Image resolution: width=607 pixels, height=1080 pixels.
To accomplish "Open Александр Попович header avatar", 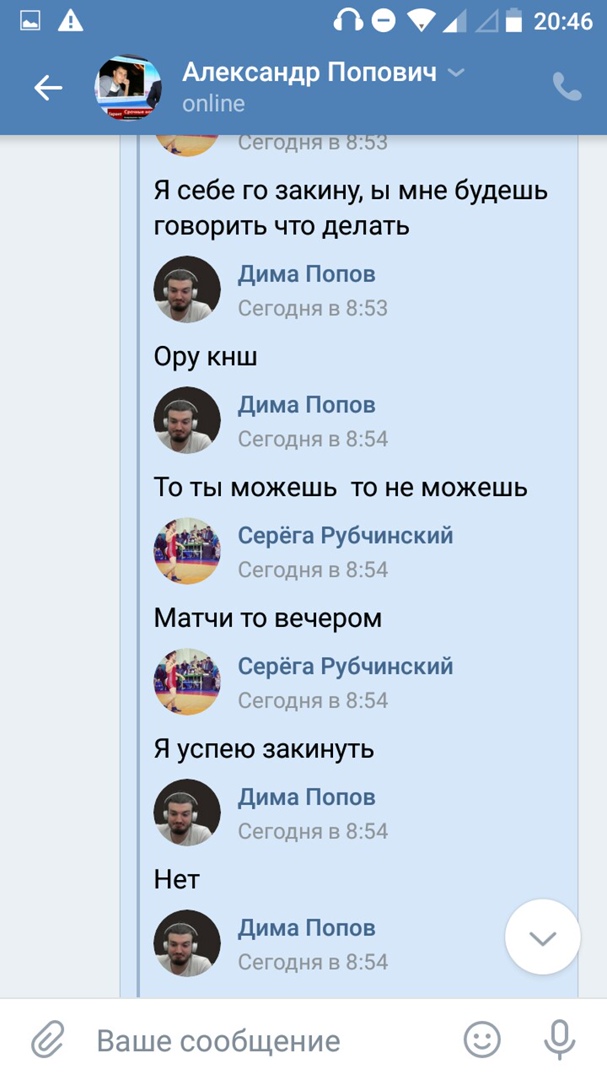I will [x=128, y=88].
